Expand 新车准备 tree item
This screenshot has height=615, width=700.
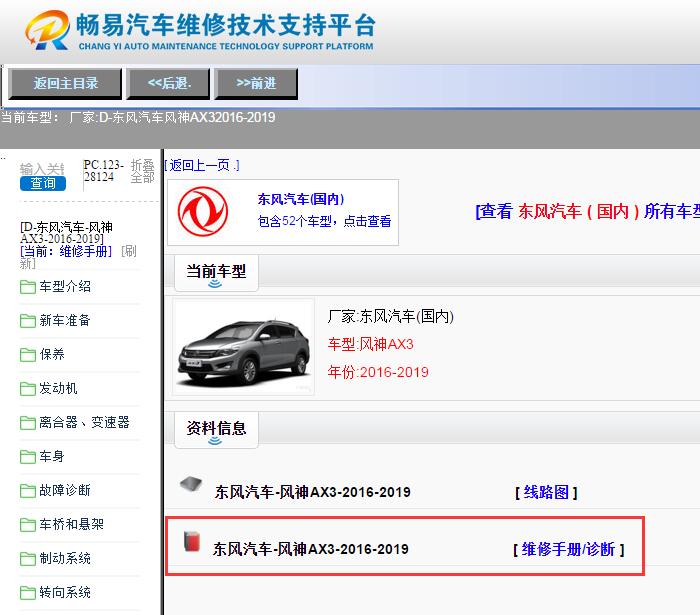pyautogui.click(x=65, y=320)
